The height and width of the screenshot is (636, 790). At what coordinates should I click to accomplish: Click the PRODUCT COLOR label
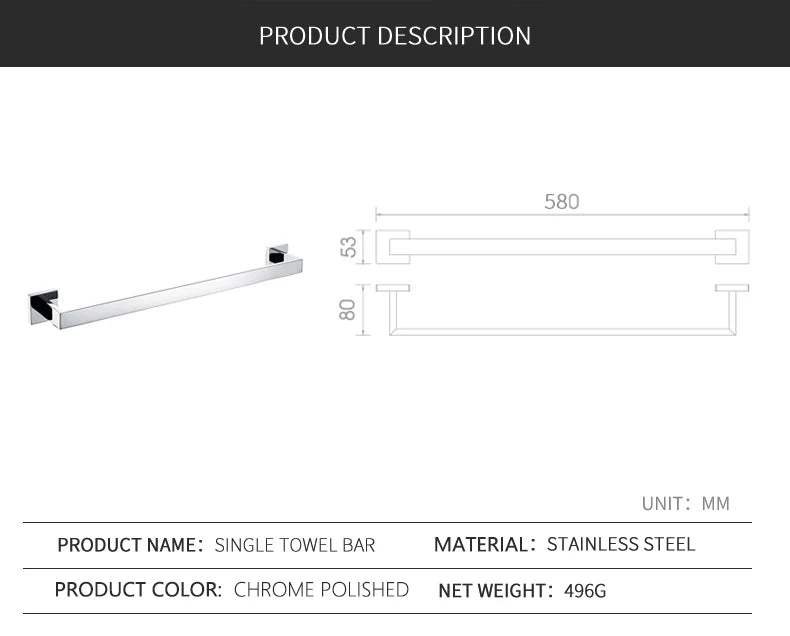[x=138, y=590]
